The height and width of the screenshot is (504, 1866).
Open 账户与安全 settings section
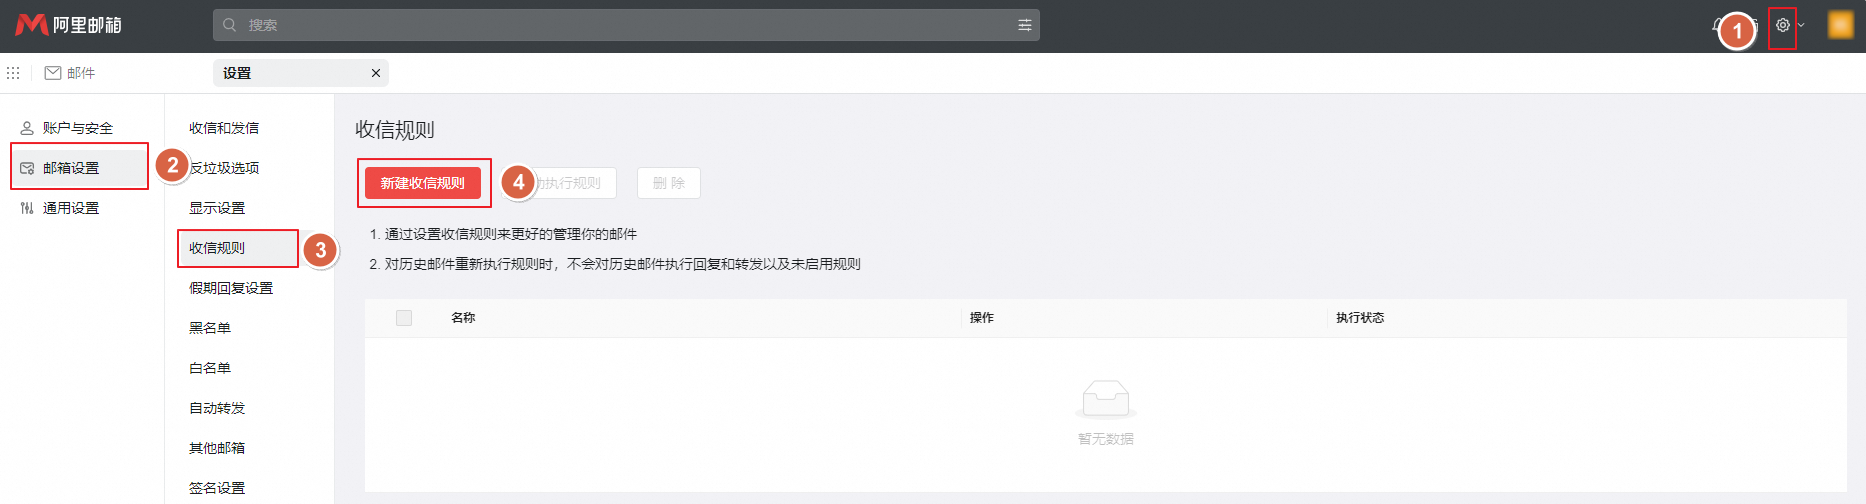pyautogui.click(x=78, y=128)
